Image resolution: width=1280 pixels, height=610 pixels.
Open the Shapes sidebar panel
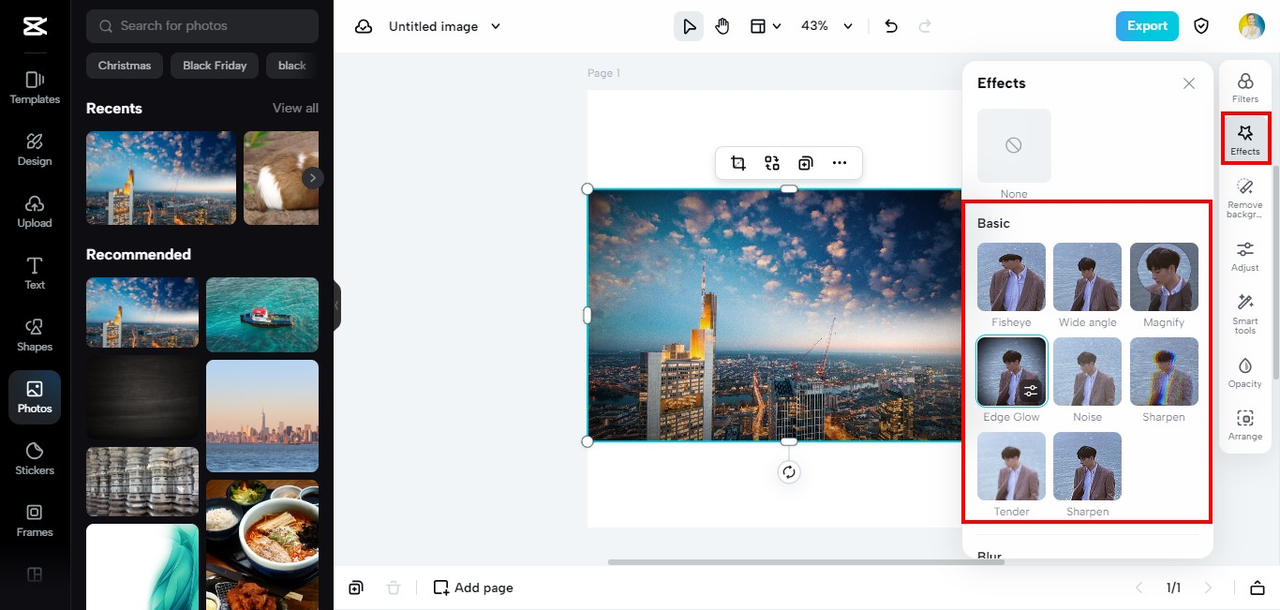[35, 335]
